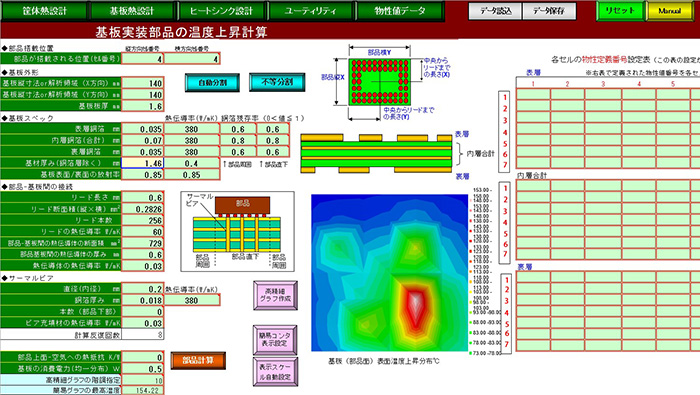Select ビア充填材の熱伝導率 field 0.03

tap(142, 323)
